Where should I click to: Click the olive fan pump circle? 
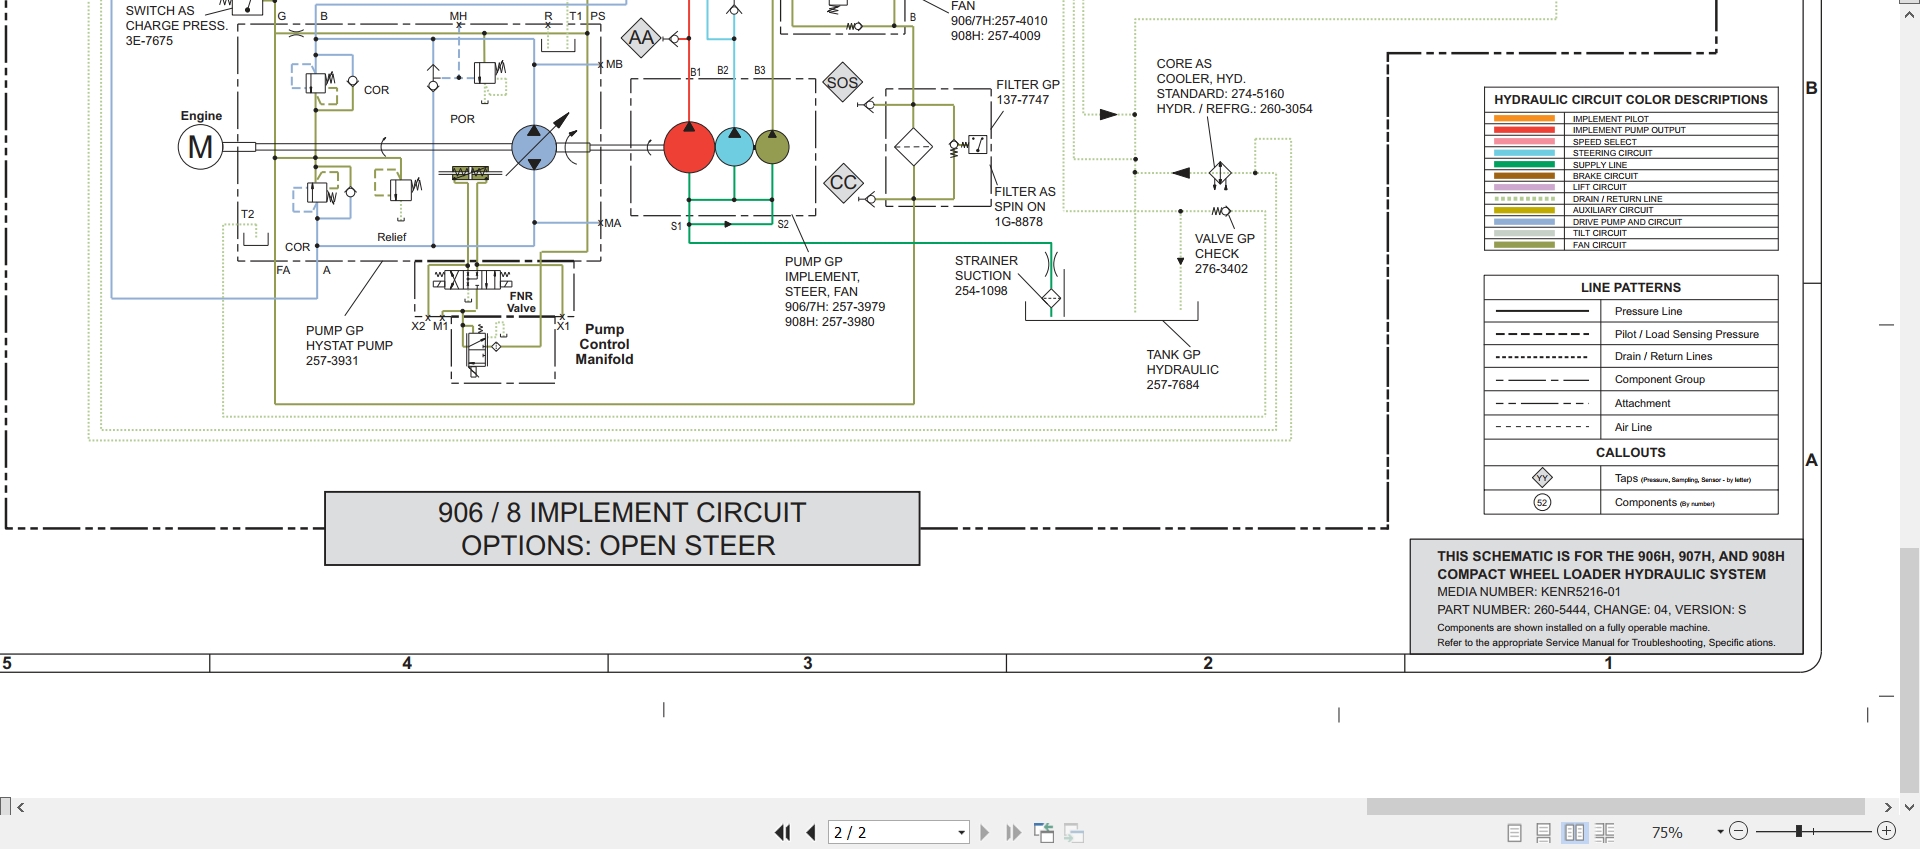tap(771, 147)
